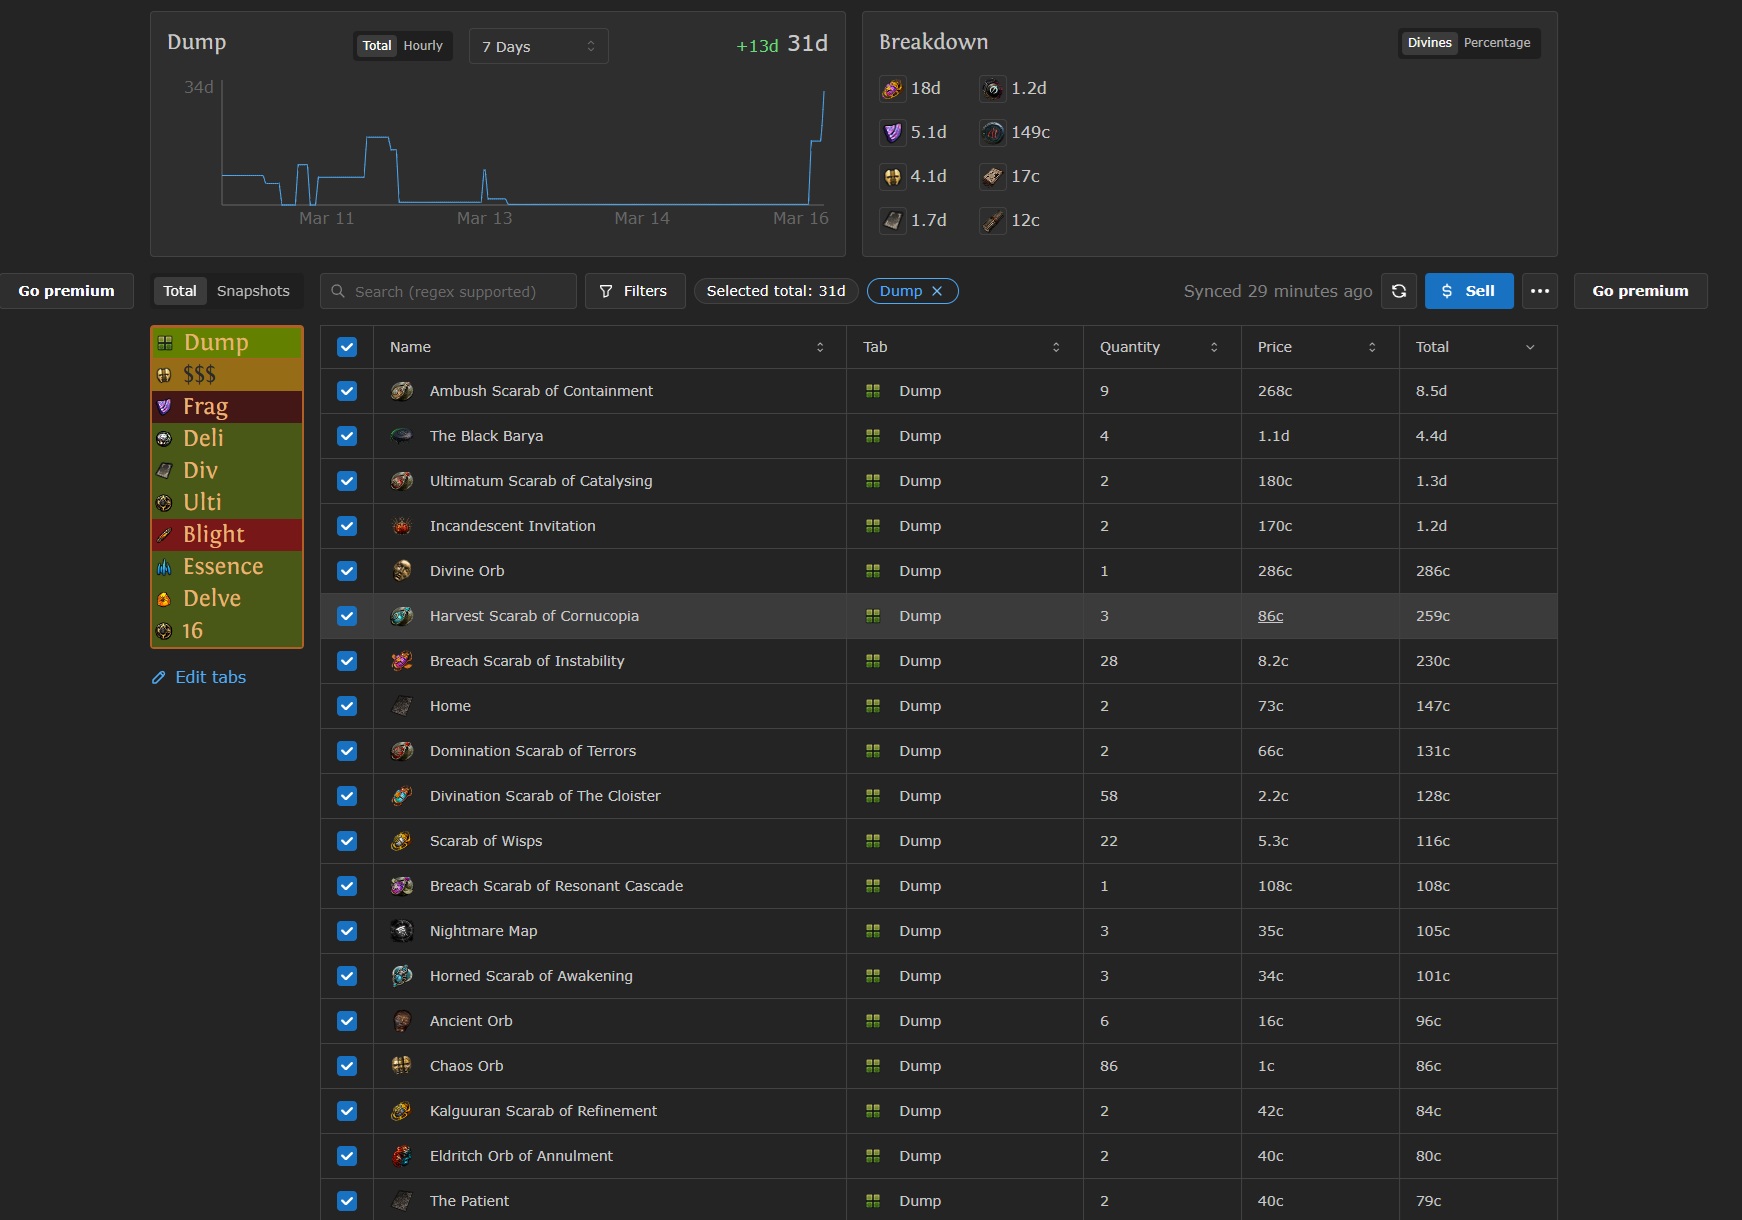Sort table by Total column
The height and width of the screenshot is (1220, 1742).
click(1478, 347)
